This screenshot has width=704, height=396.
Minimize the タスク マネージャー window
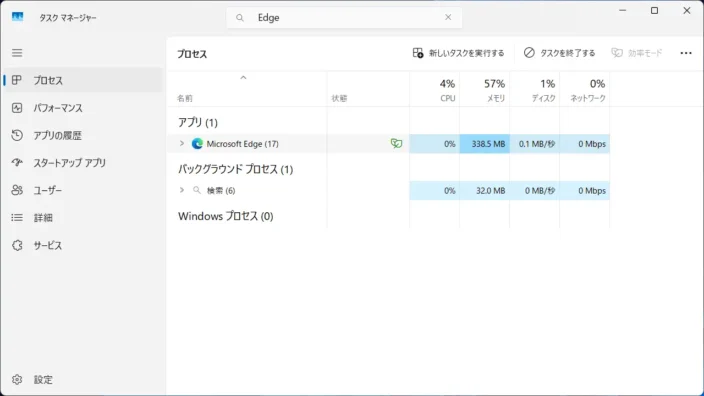pos(622,10)
